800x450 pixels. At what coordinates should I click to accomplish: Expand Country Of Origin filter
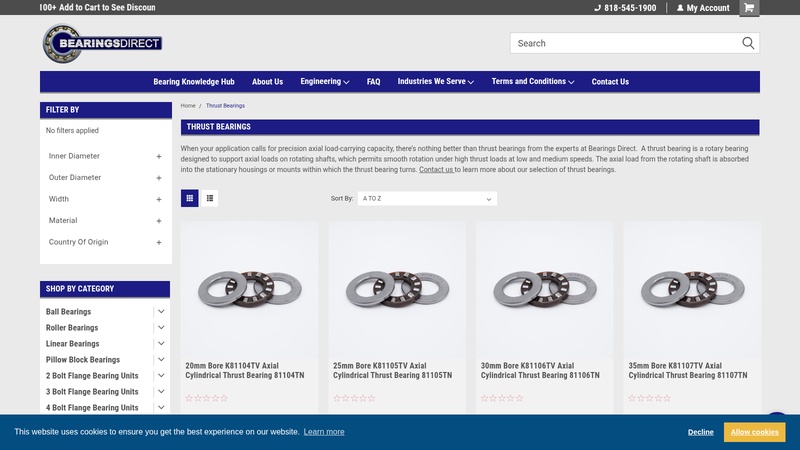point(159,242)
